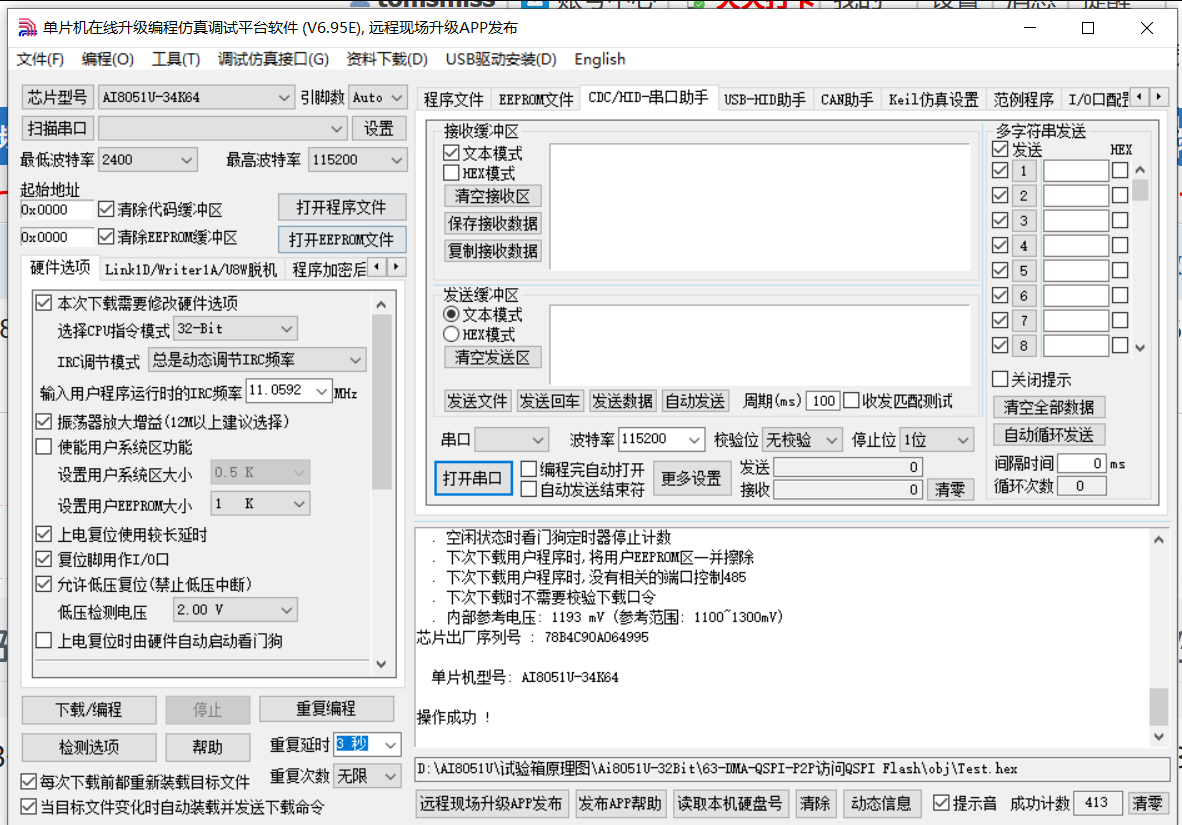Click log output vertical scrollbar

pos(1159,638)
